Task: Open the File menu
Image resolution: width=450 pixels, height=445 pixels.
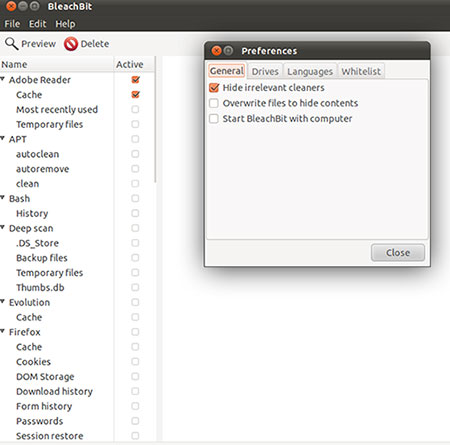Action: 12,24
